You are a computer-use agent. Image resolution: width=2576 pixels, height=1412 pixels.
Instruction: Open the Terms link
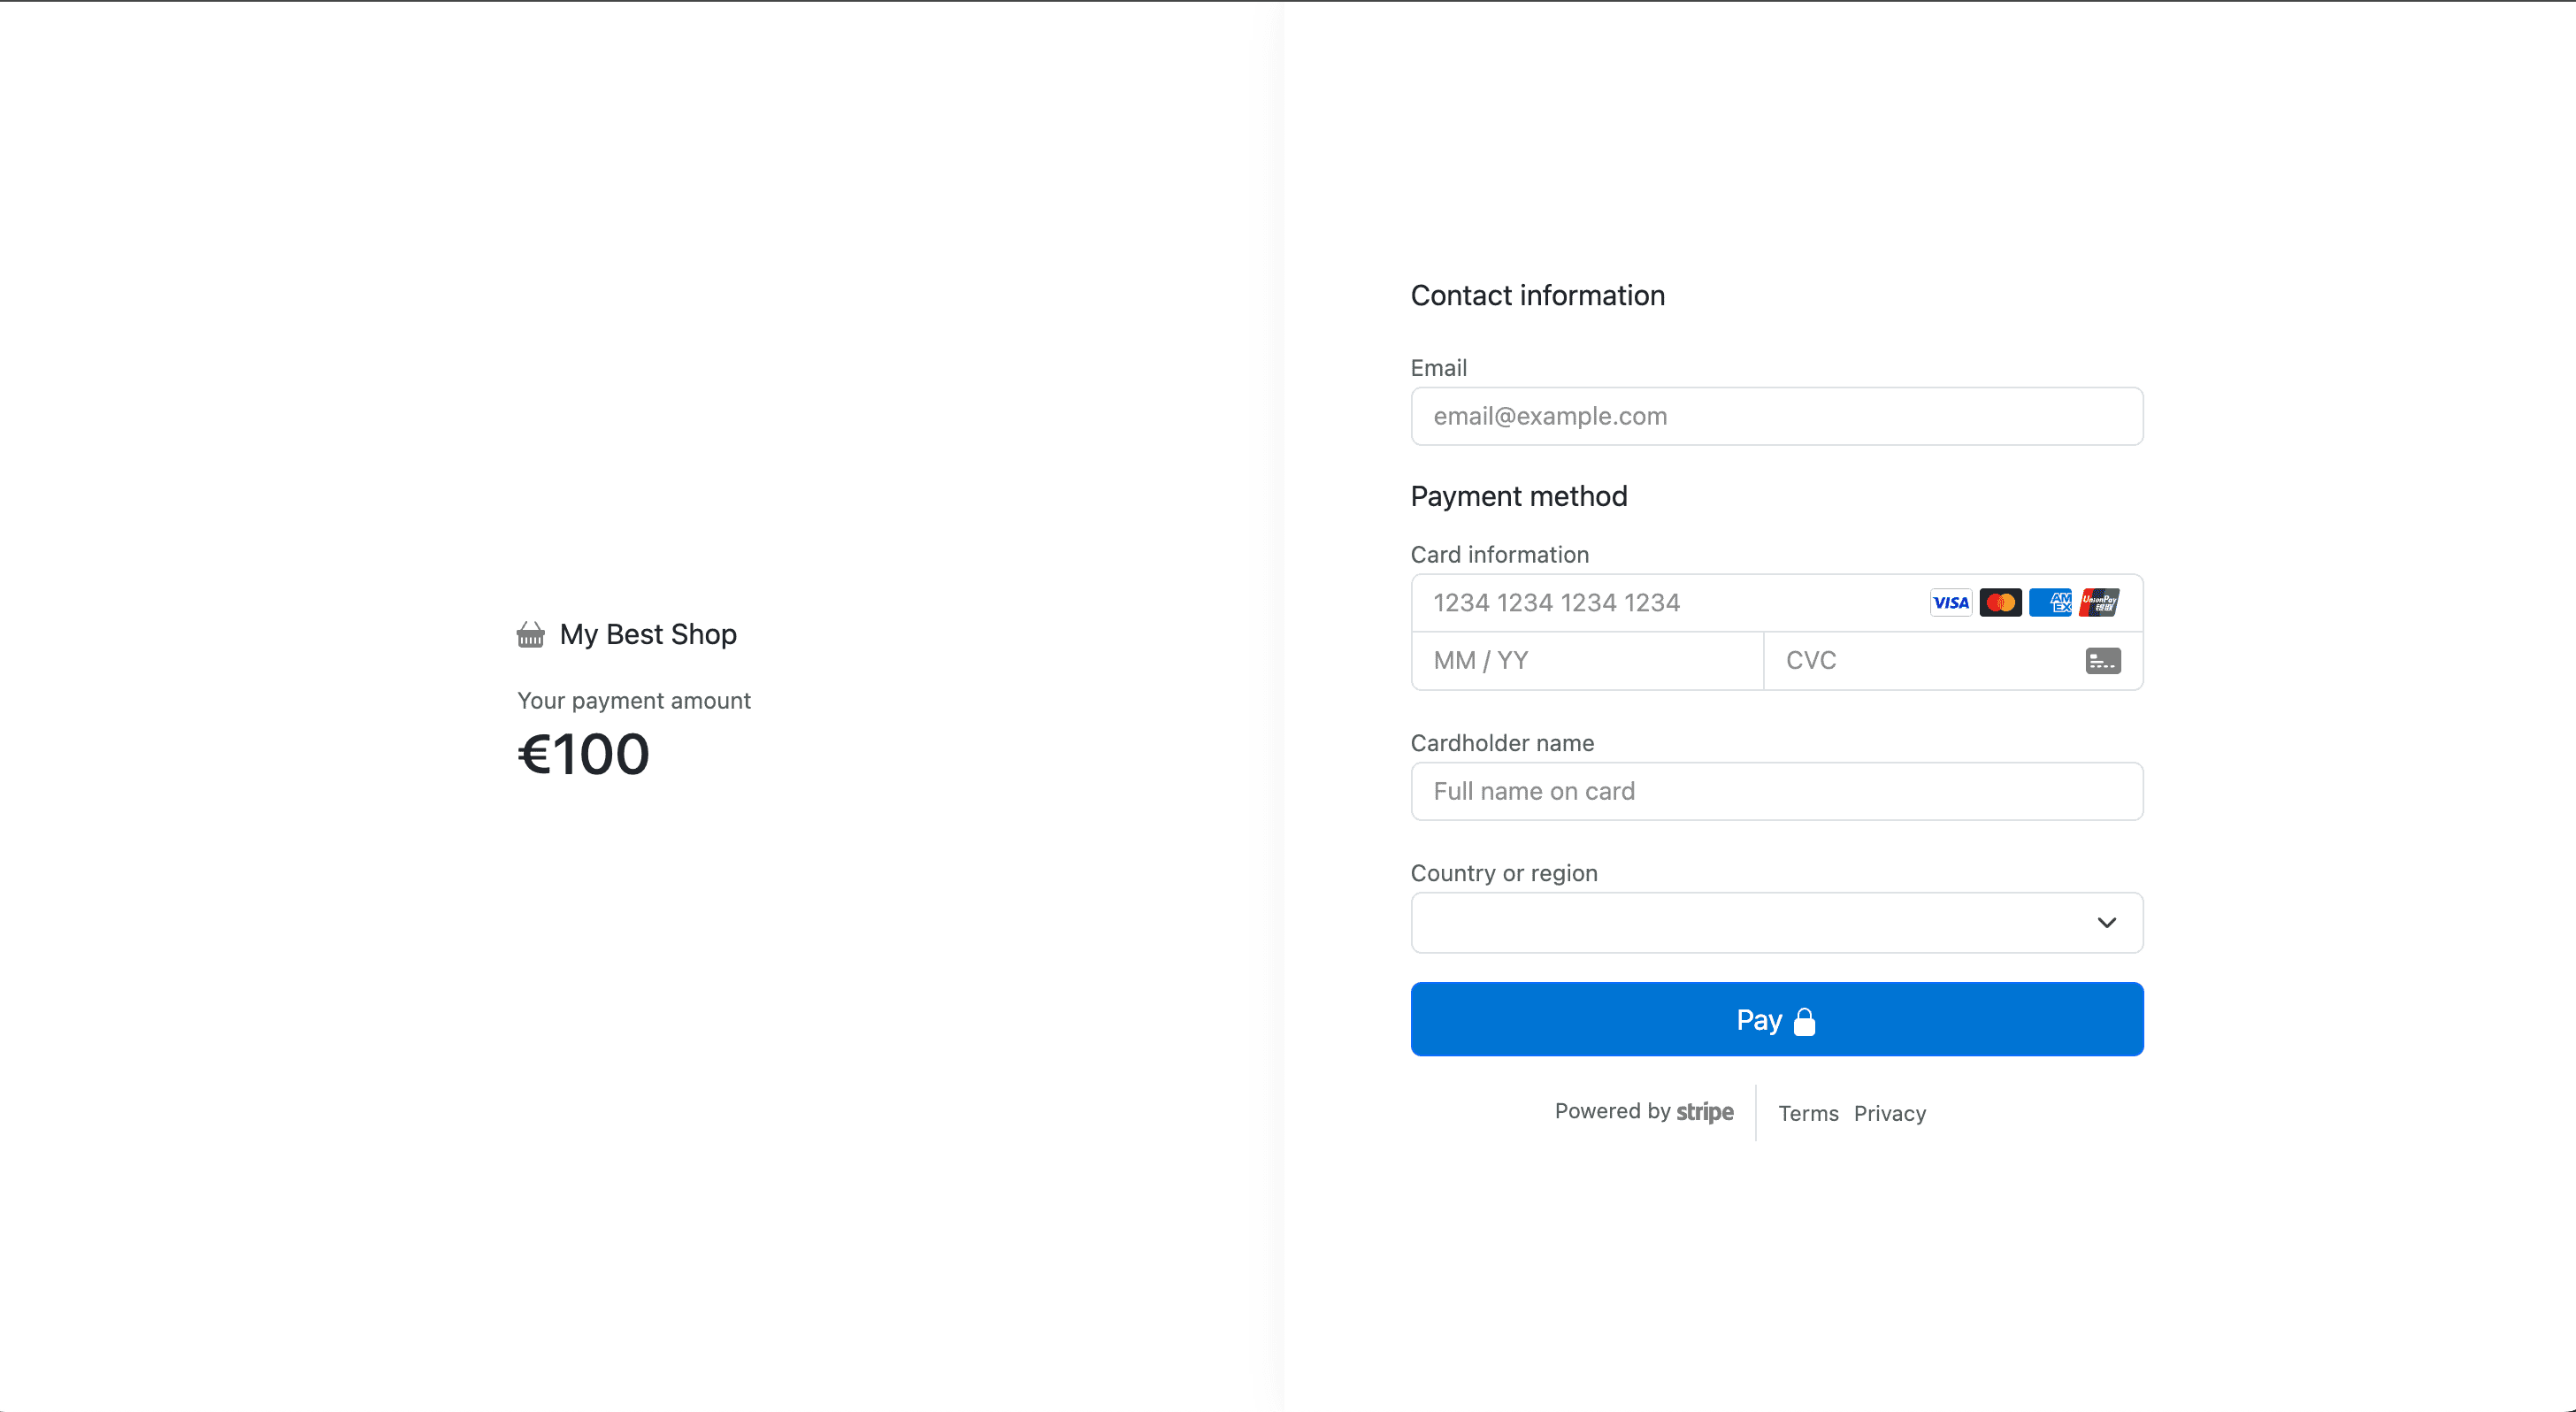click(x=1808, y=1113)
